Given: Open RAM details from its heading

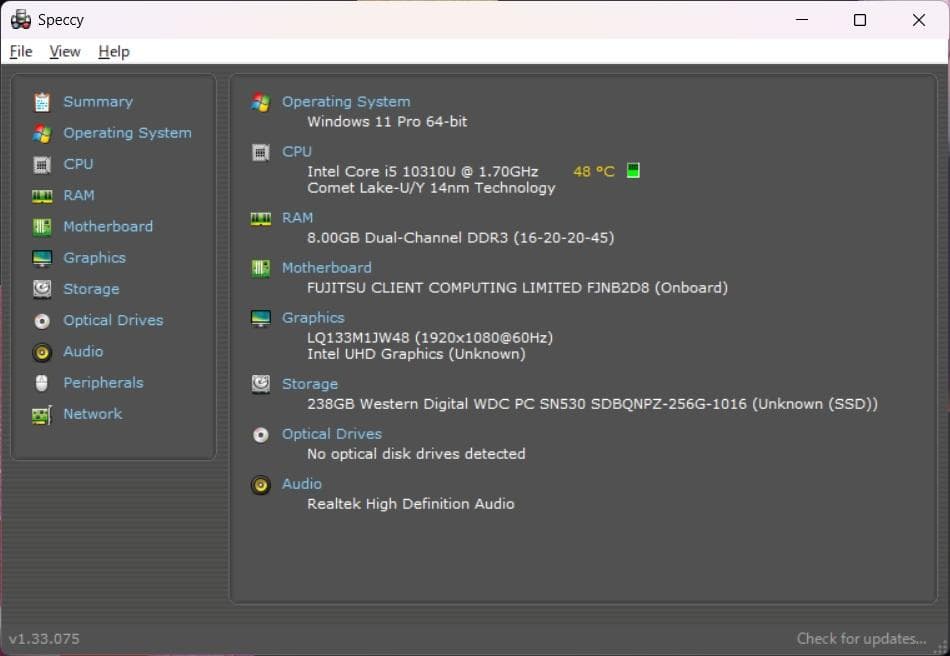Looking at the screenshot, I should coord(297,217).
